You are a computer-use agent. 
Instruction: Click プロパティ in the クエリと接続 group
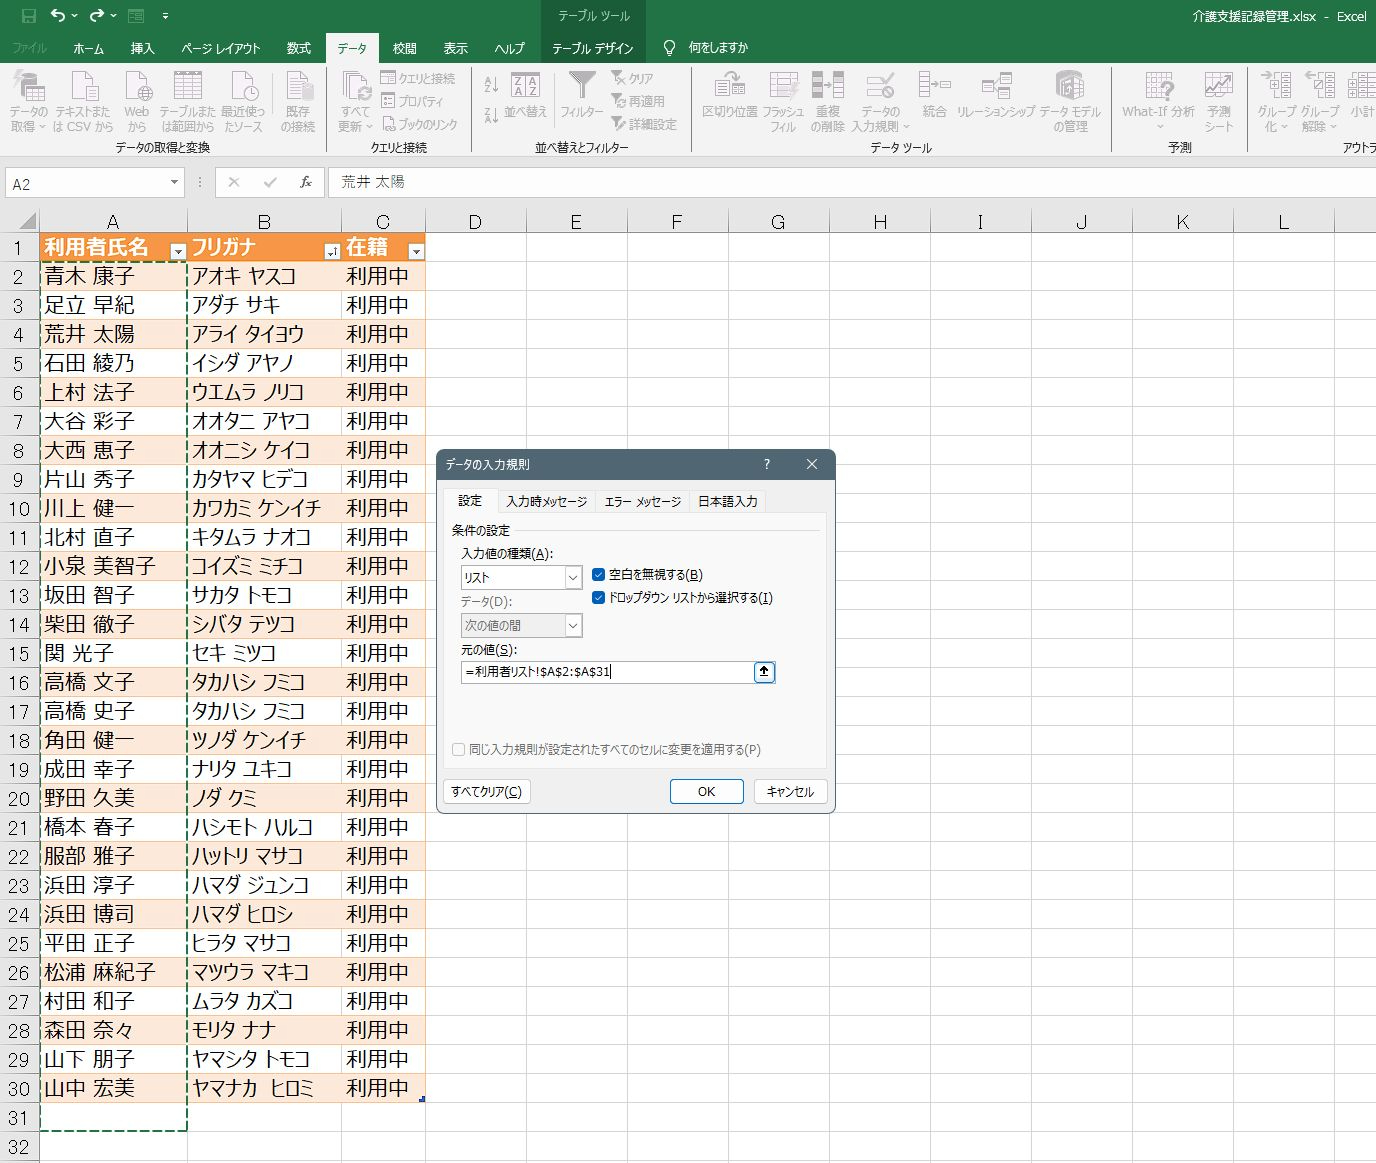[x=412, y=101]
